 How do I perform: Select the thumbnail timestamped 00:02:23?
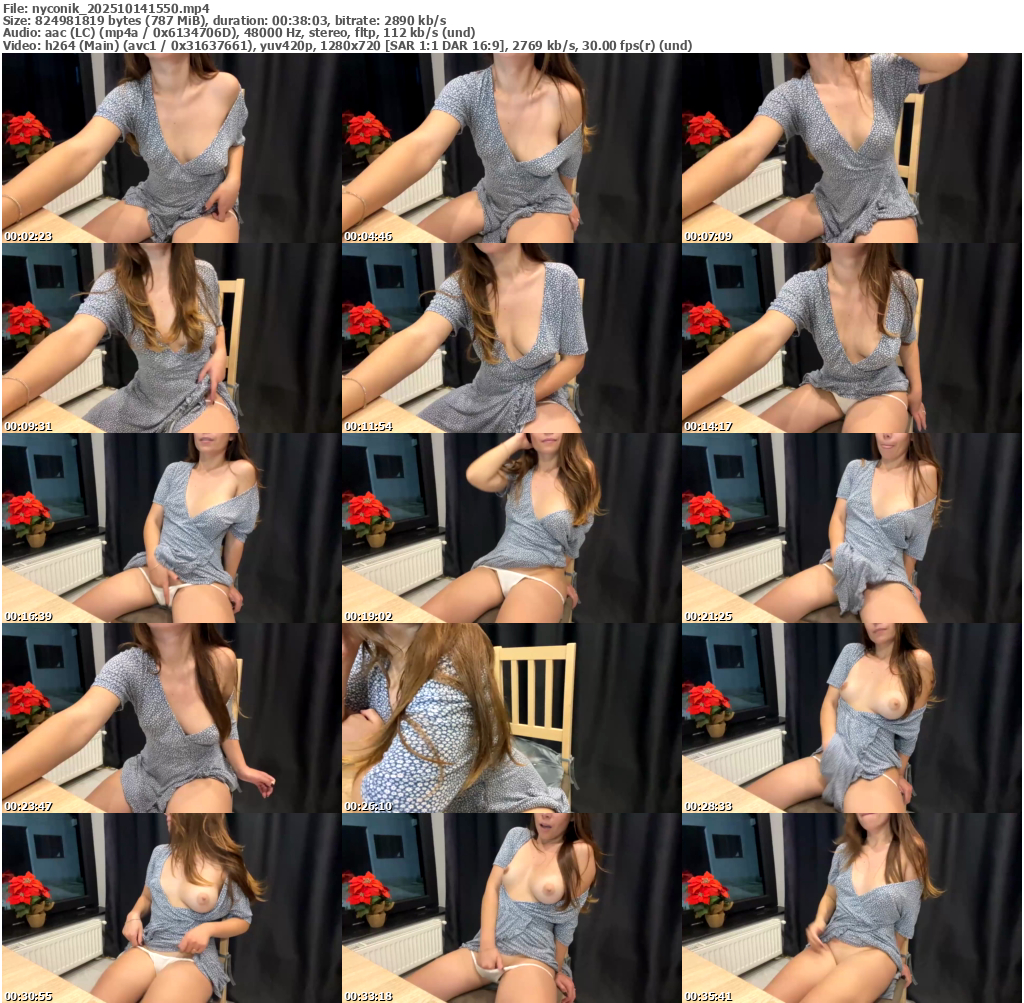click(x=171, y=148)
